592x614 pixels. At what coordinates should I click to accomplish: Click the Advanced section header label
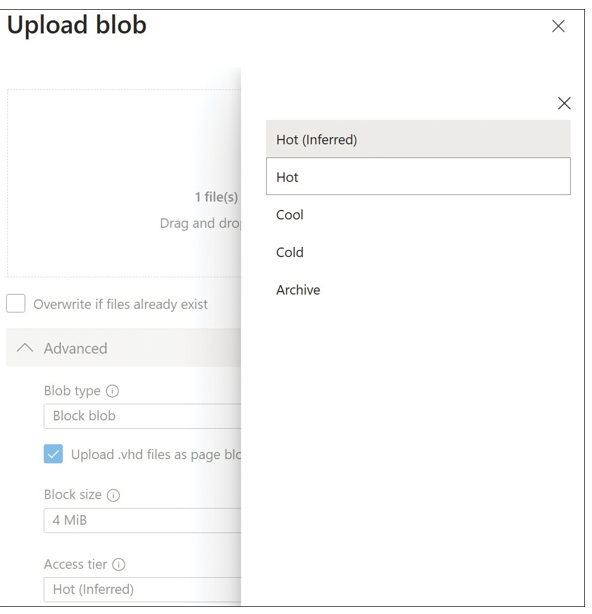(76, 348)
